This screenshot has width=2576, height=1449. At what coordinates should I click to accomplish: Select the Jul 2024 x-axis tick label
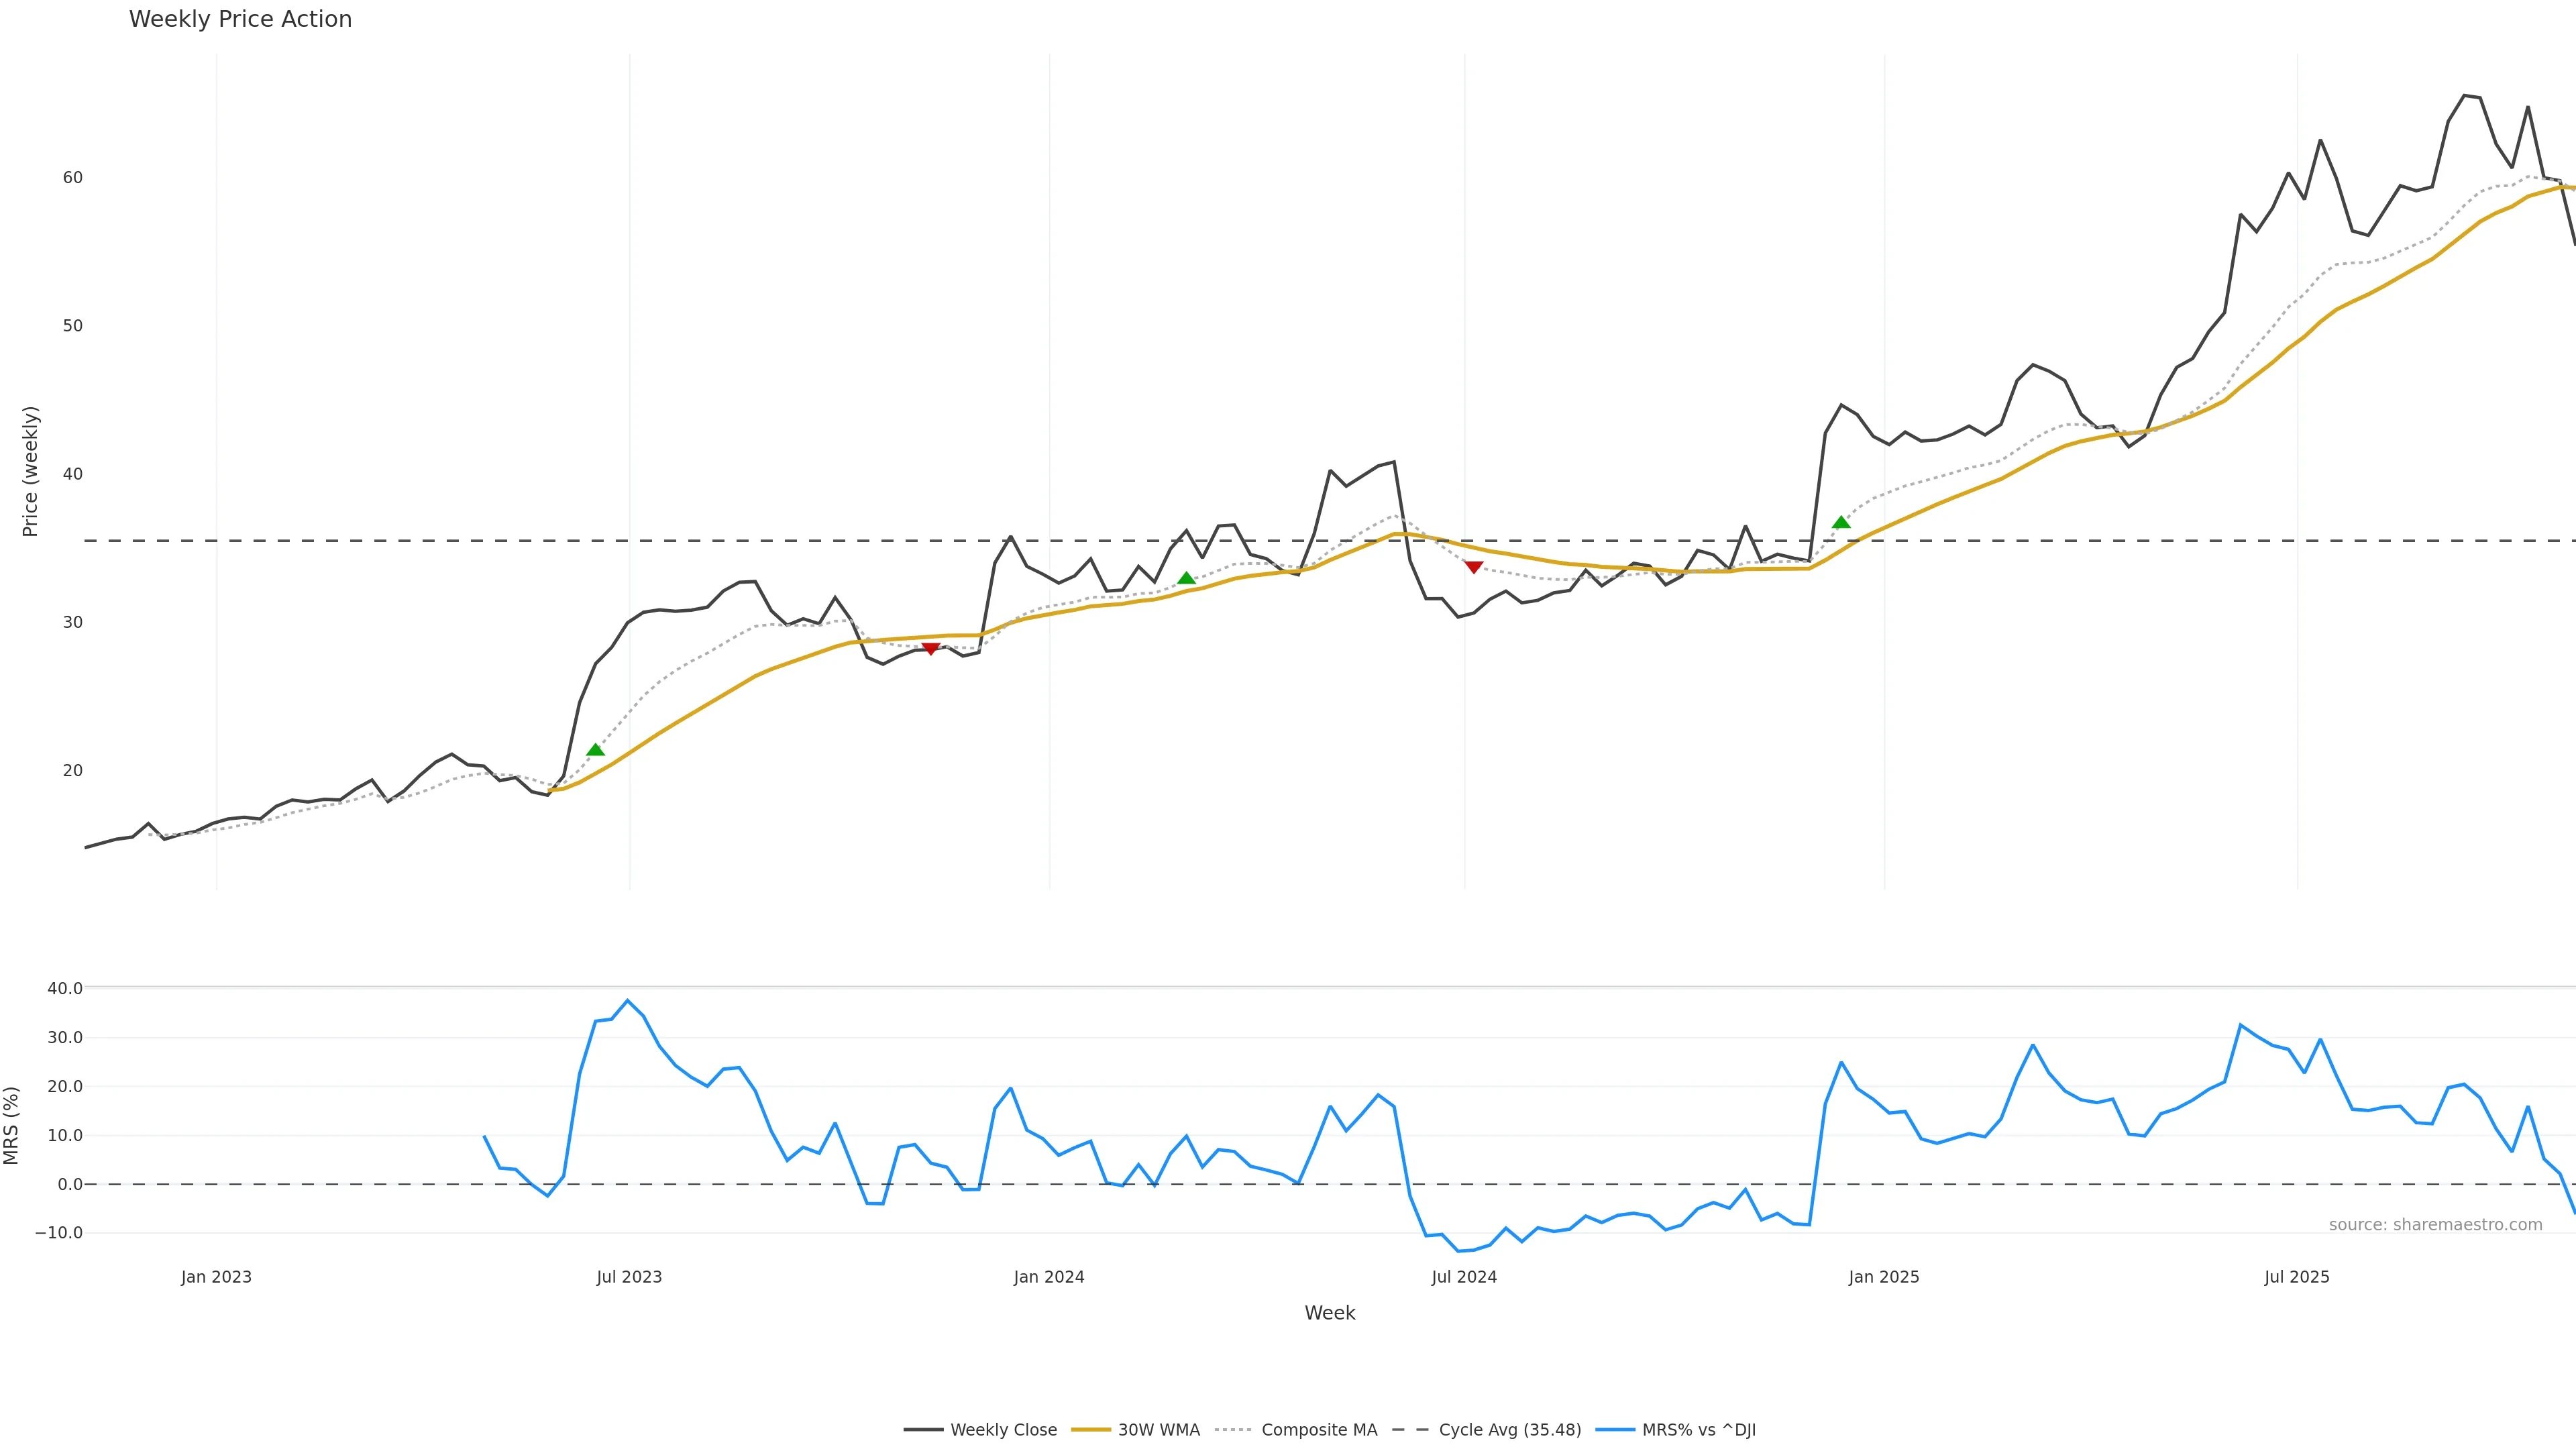point(1464,1277)
